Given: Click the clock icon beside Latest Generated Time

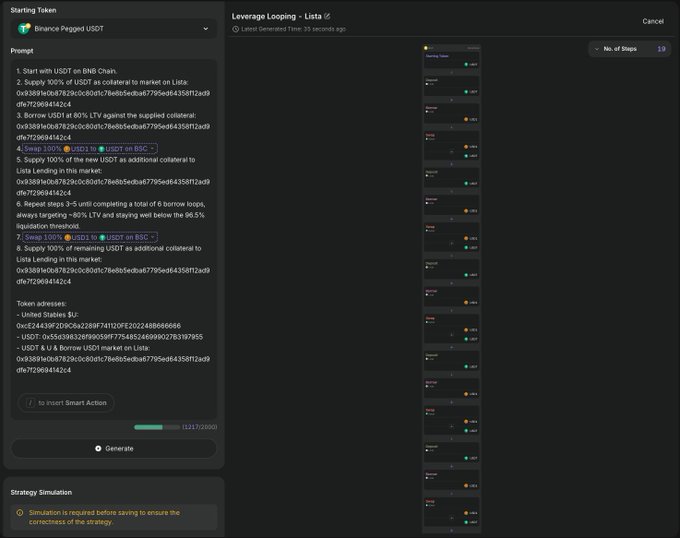Looking at the screenshot, I should point(235,29).
